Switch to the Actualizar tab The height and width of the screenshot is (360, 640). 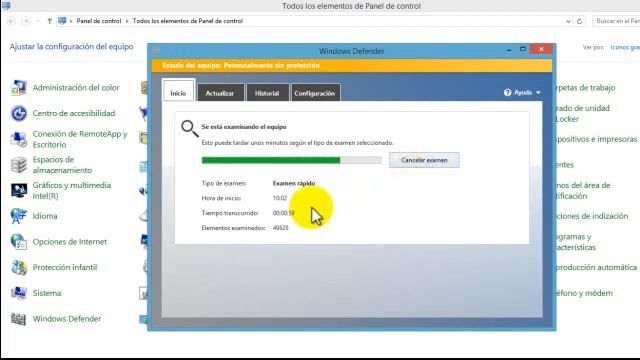pos(220,93)
